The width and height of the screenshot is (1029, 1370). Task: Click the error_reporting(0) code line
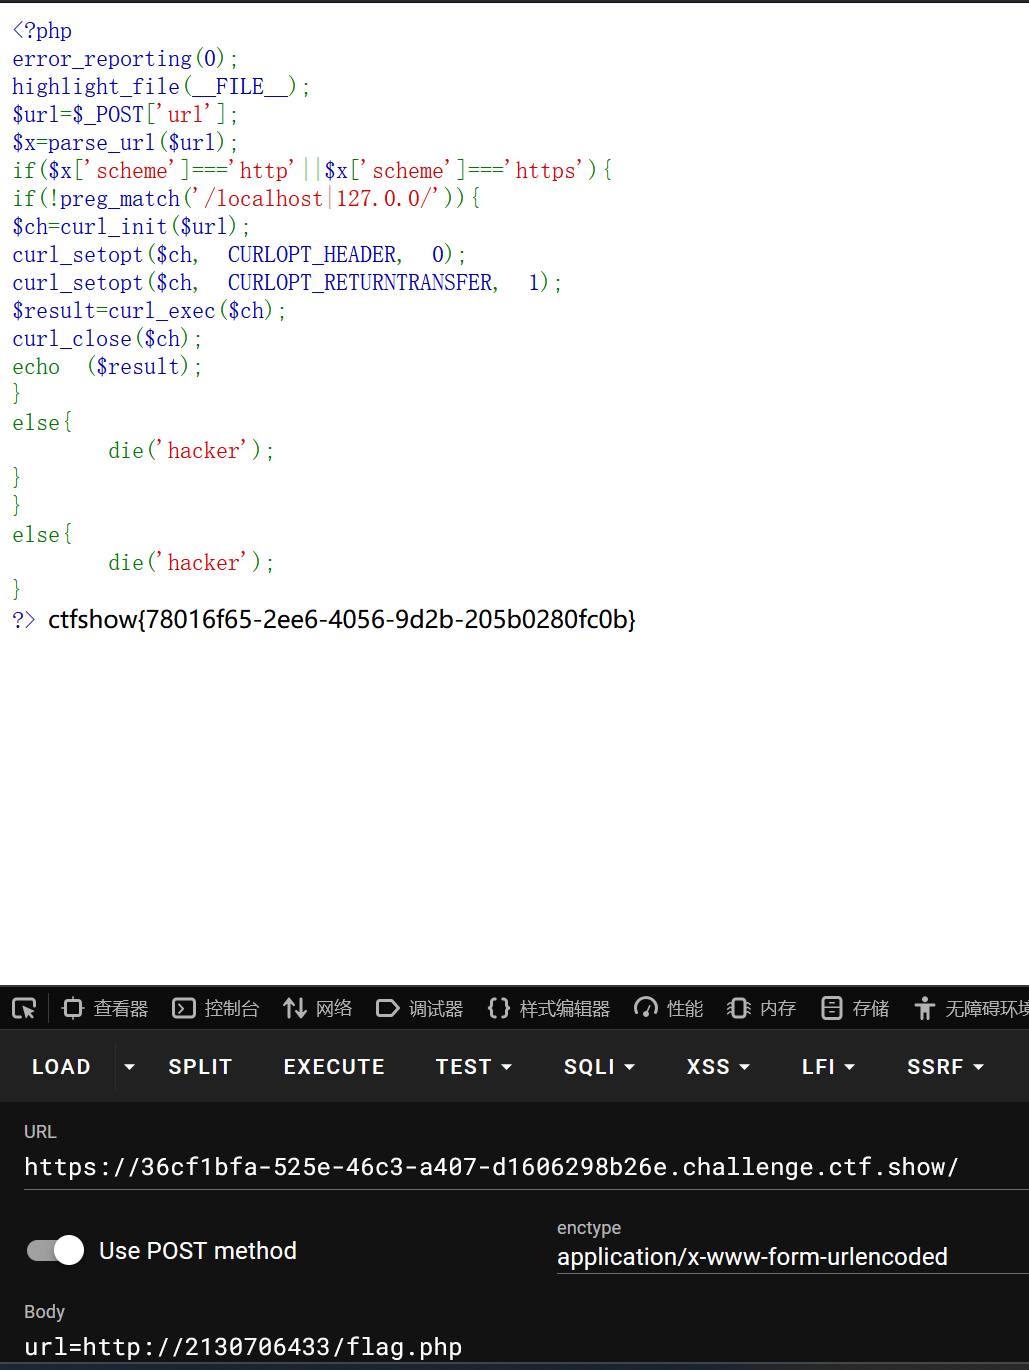125,59
